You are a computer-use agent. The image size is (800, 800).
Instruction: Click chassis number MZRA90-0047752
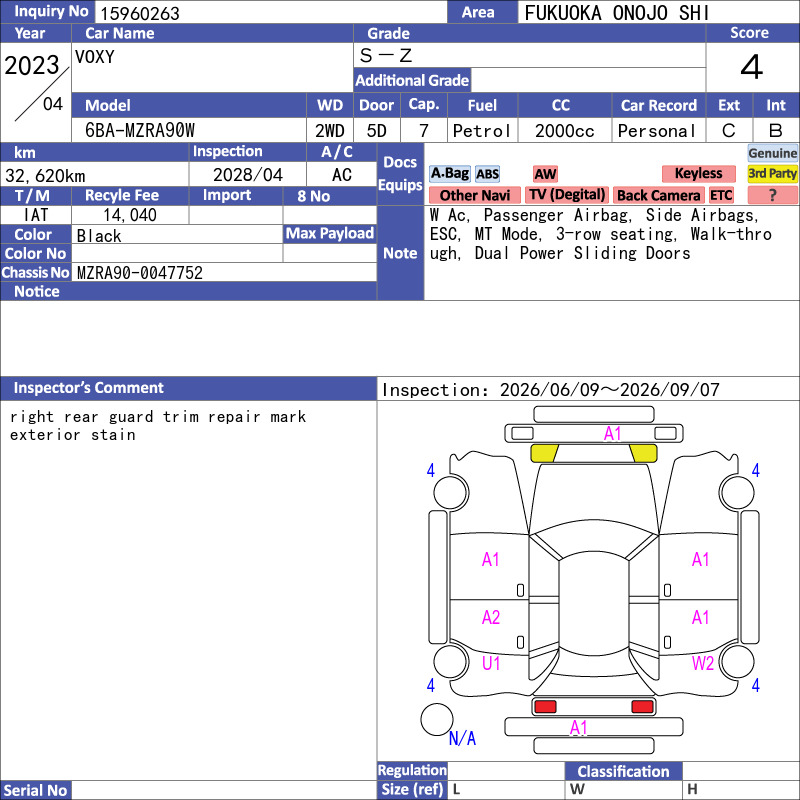(139, 273)
